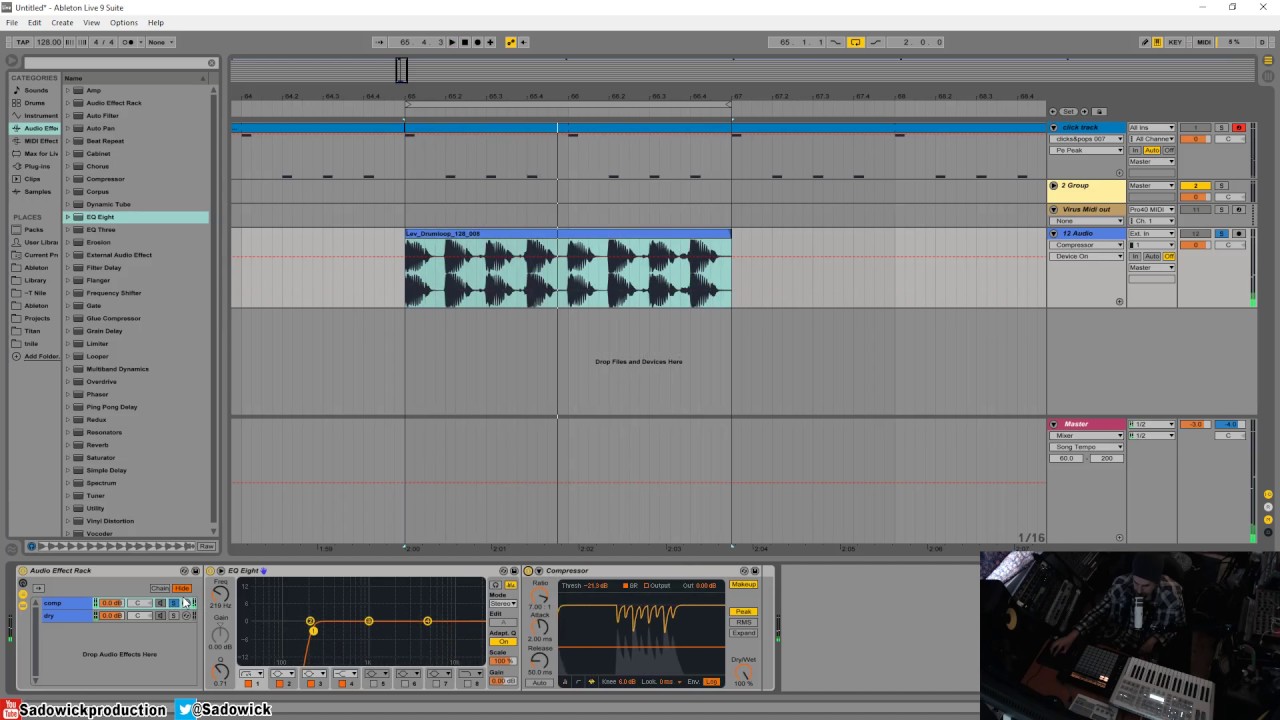The width and height of the screenshot is (1280, 720).
Task: Click Chain button in Audio Effect Rack
Action: tap(160, 588)
